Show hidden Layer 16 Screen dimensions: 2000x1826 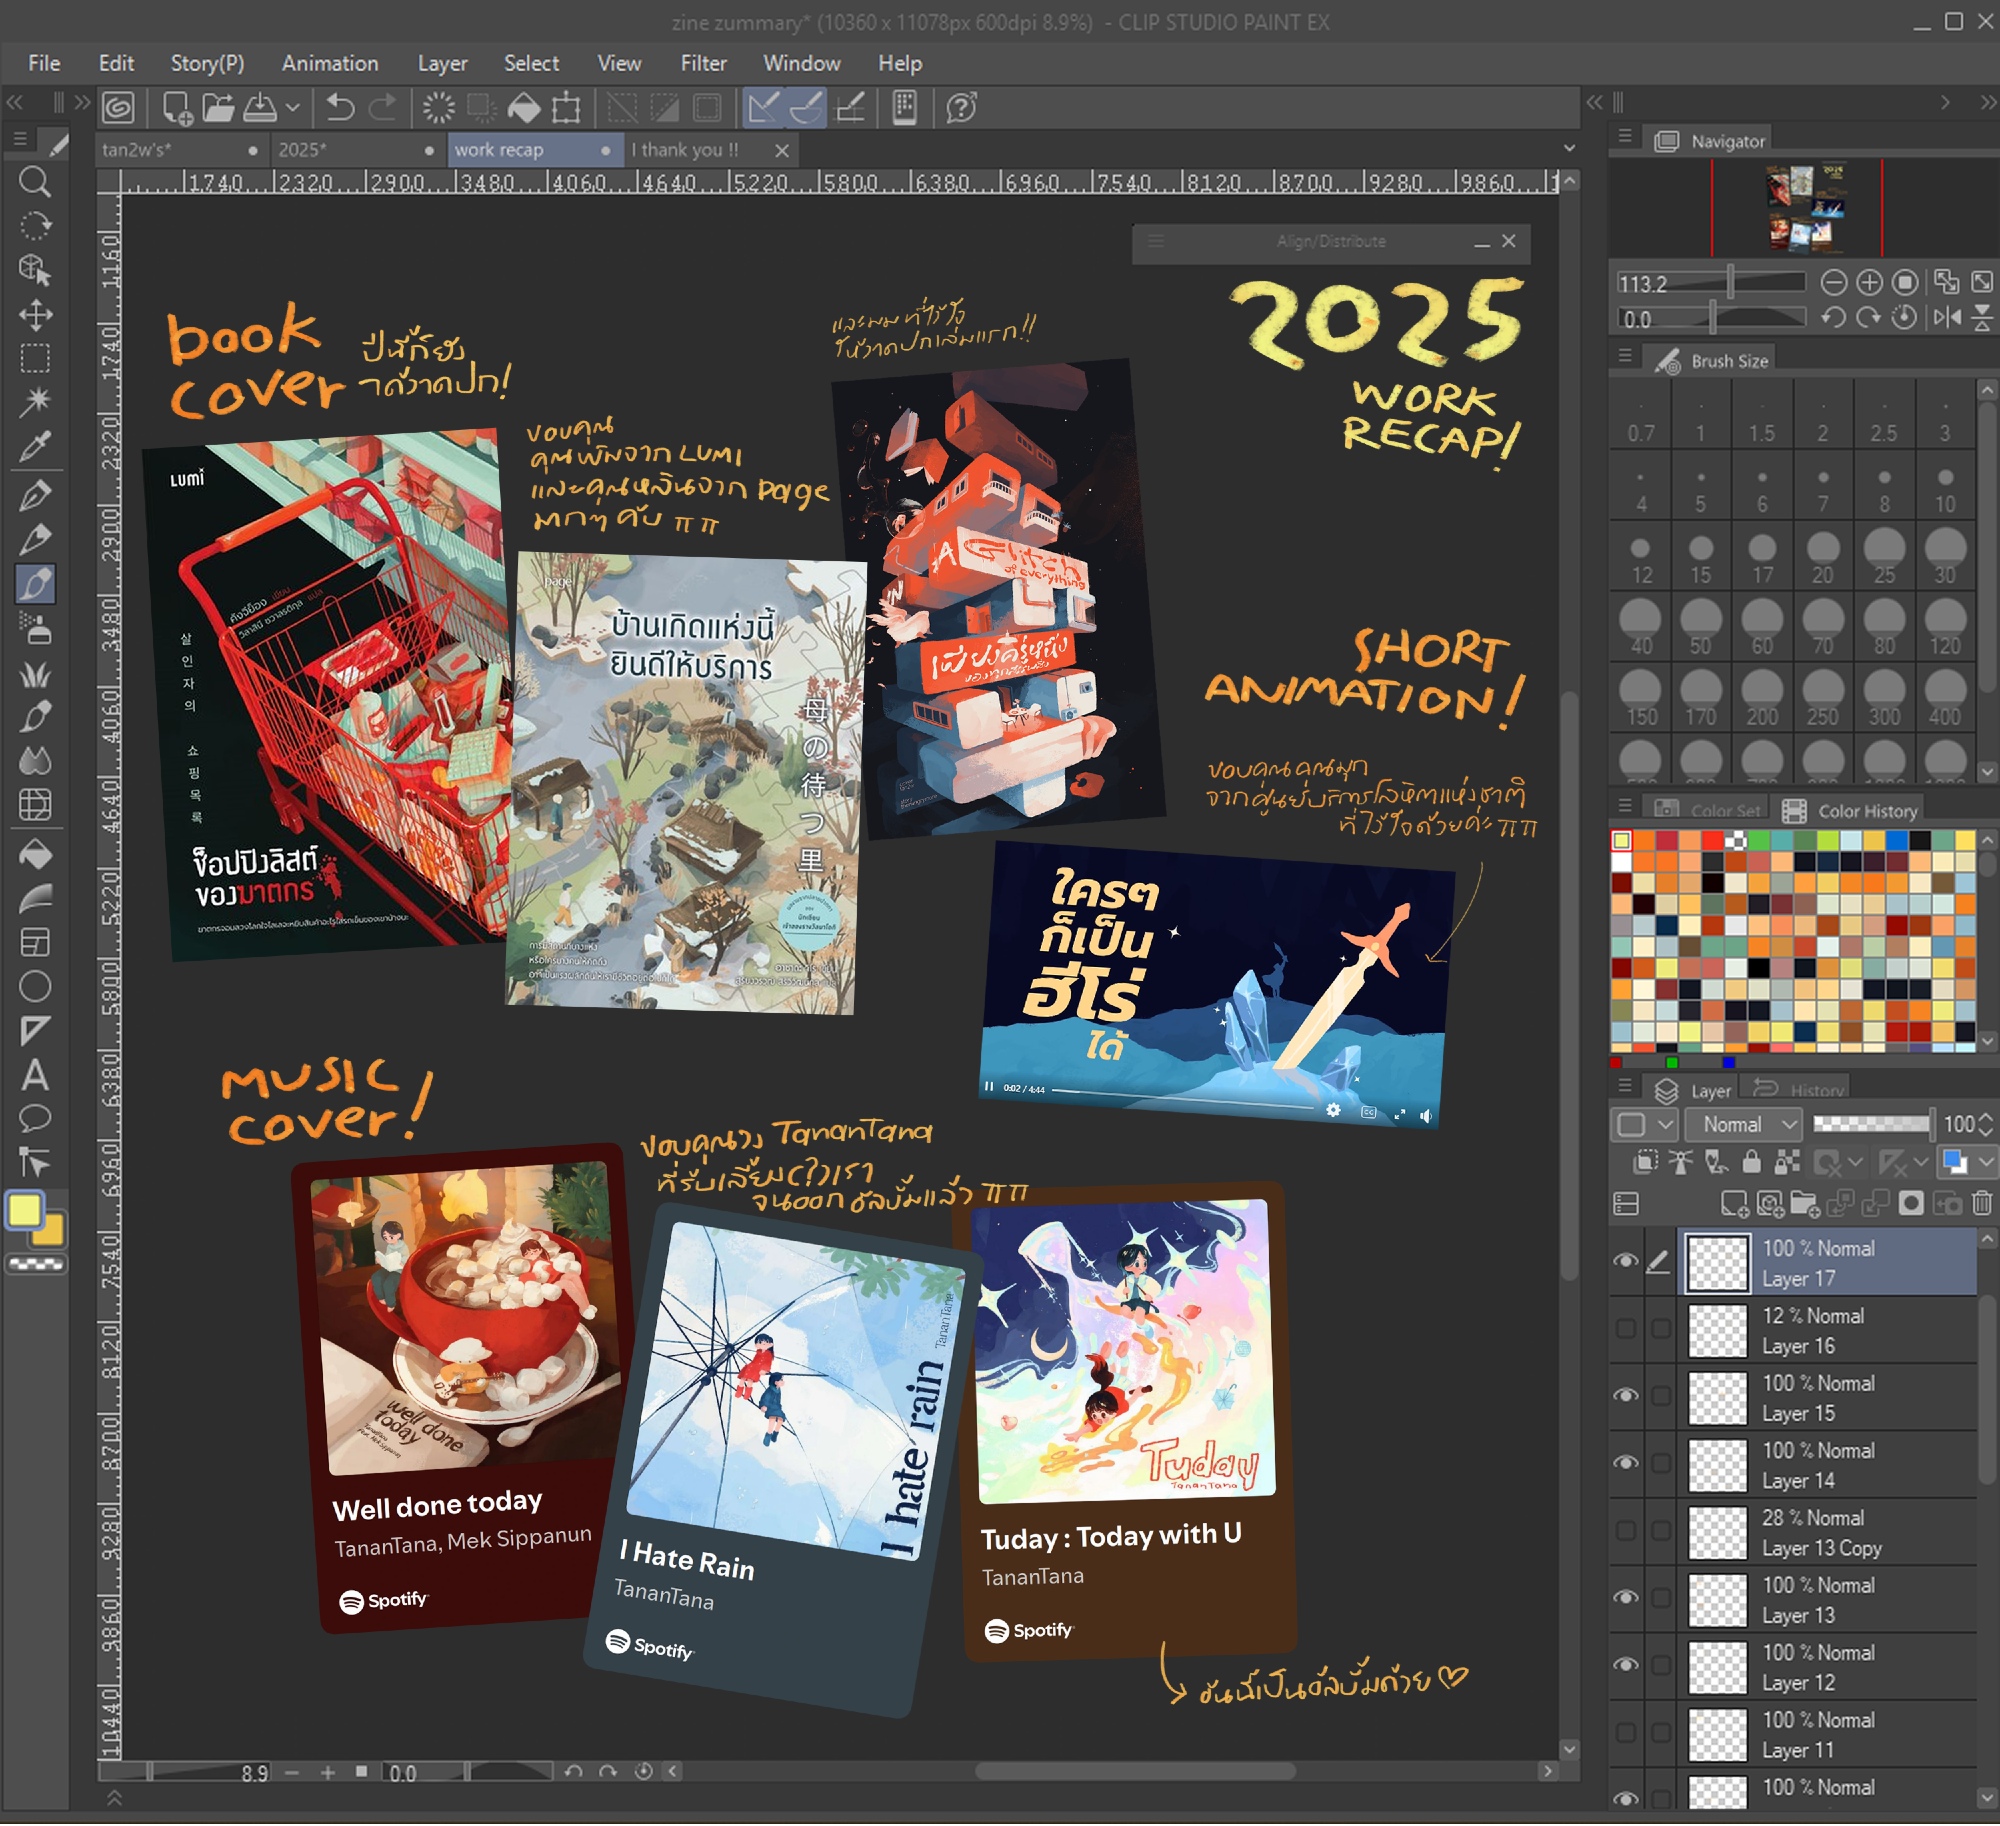click(x=1626, y=1329)
